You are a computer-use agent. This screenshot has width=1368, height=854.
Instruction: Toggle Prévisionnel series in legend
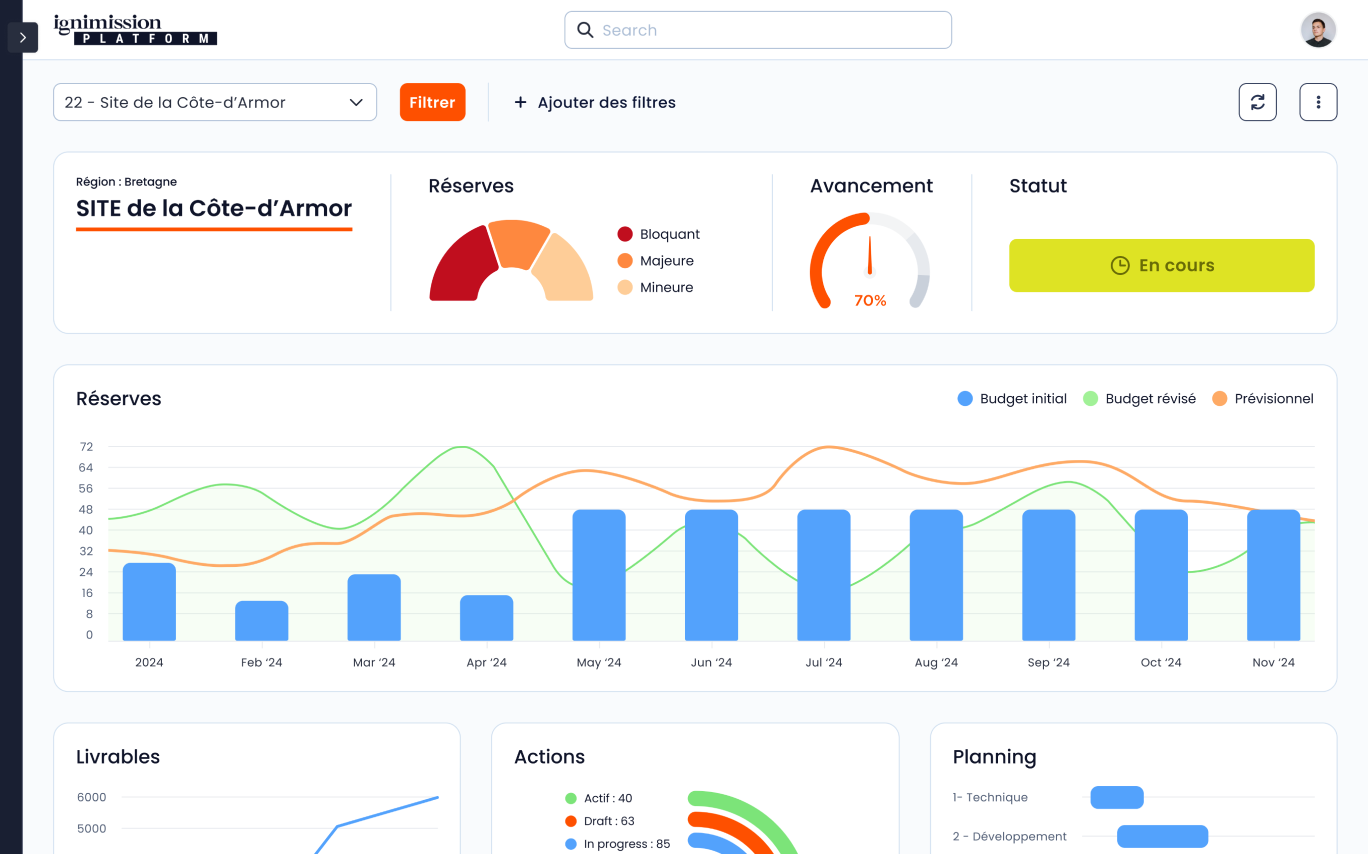[x=1262, y=399]
